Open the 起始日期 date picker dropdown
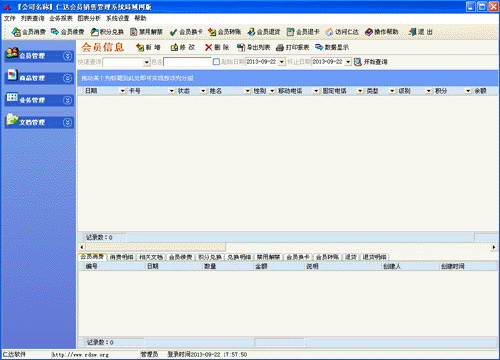Image resolution: width=500 pixels, height=360 pixels. (x=282, y=62)
